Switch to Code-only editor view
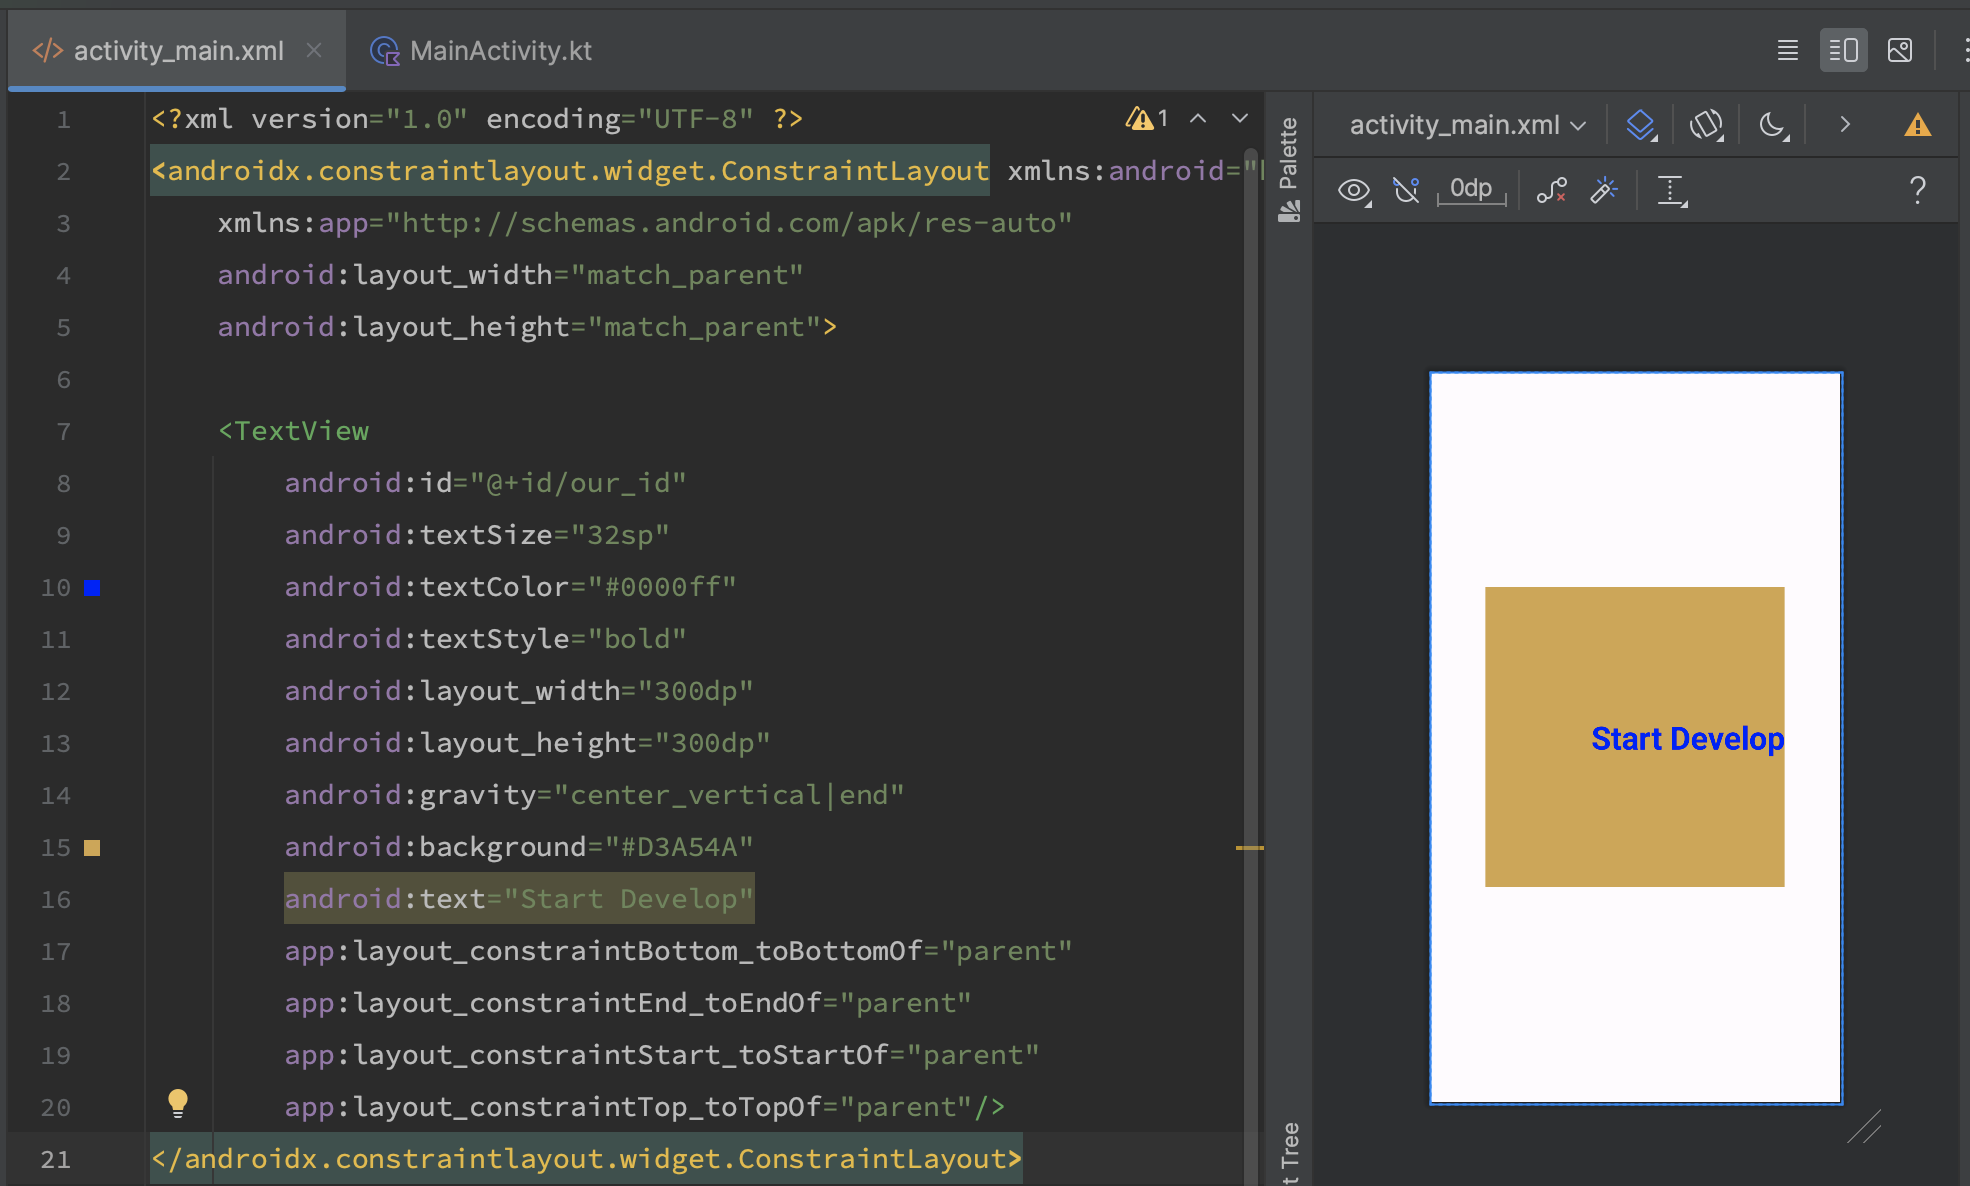Screen dimensions: 1970x1186 (1788, 50)
